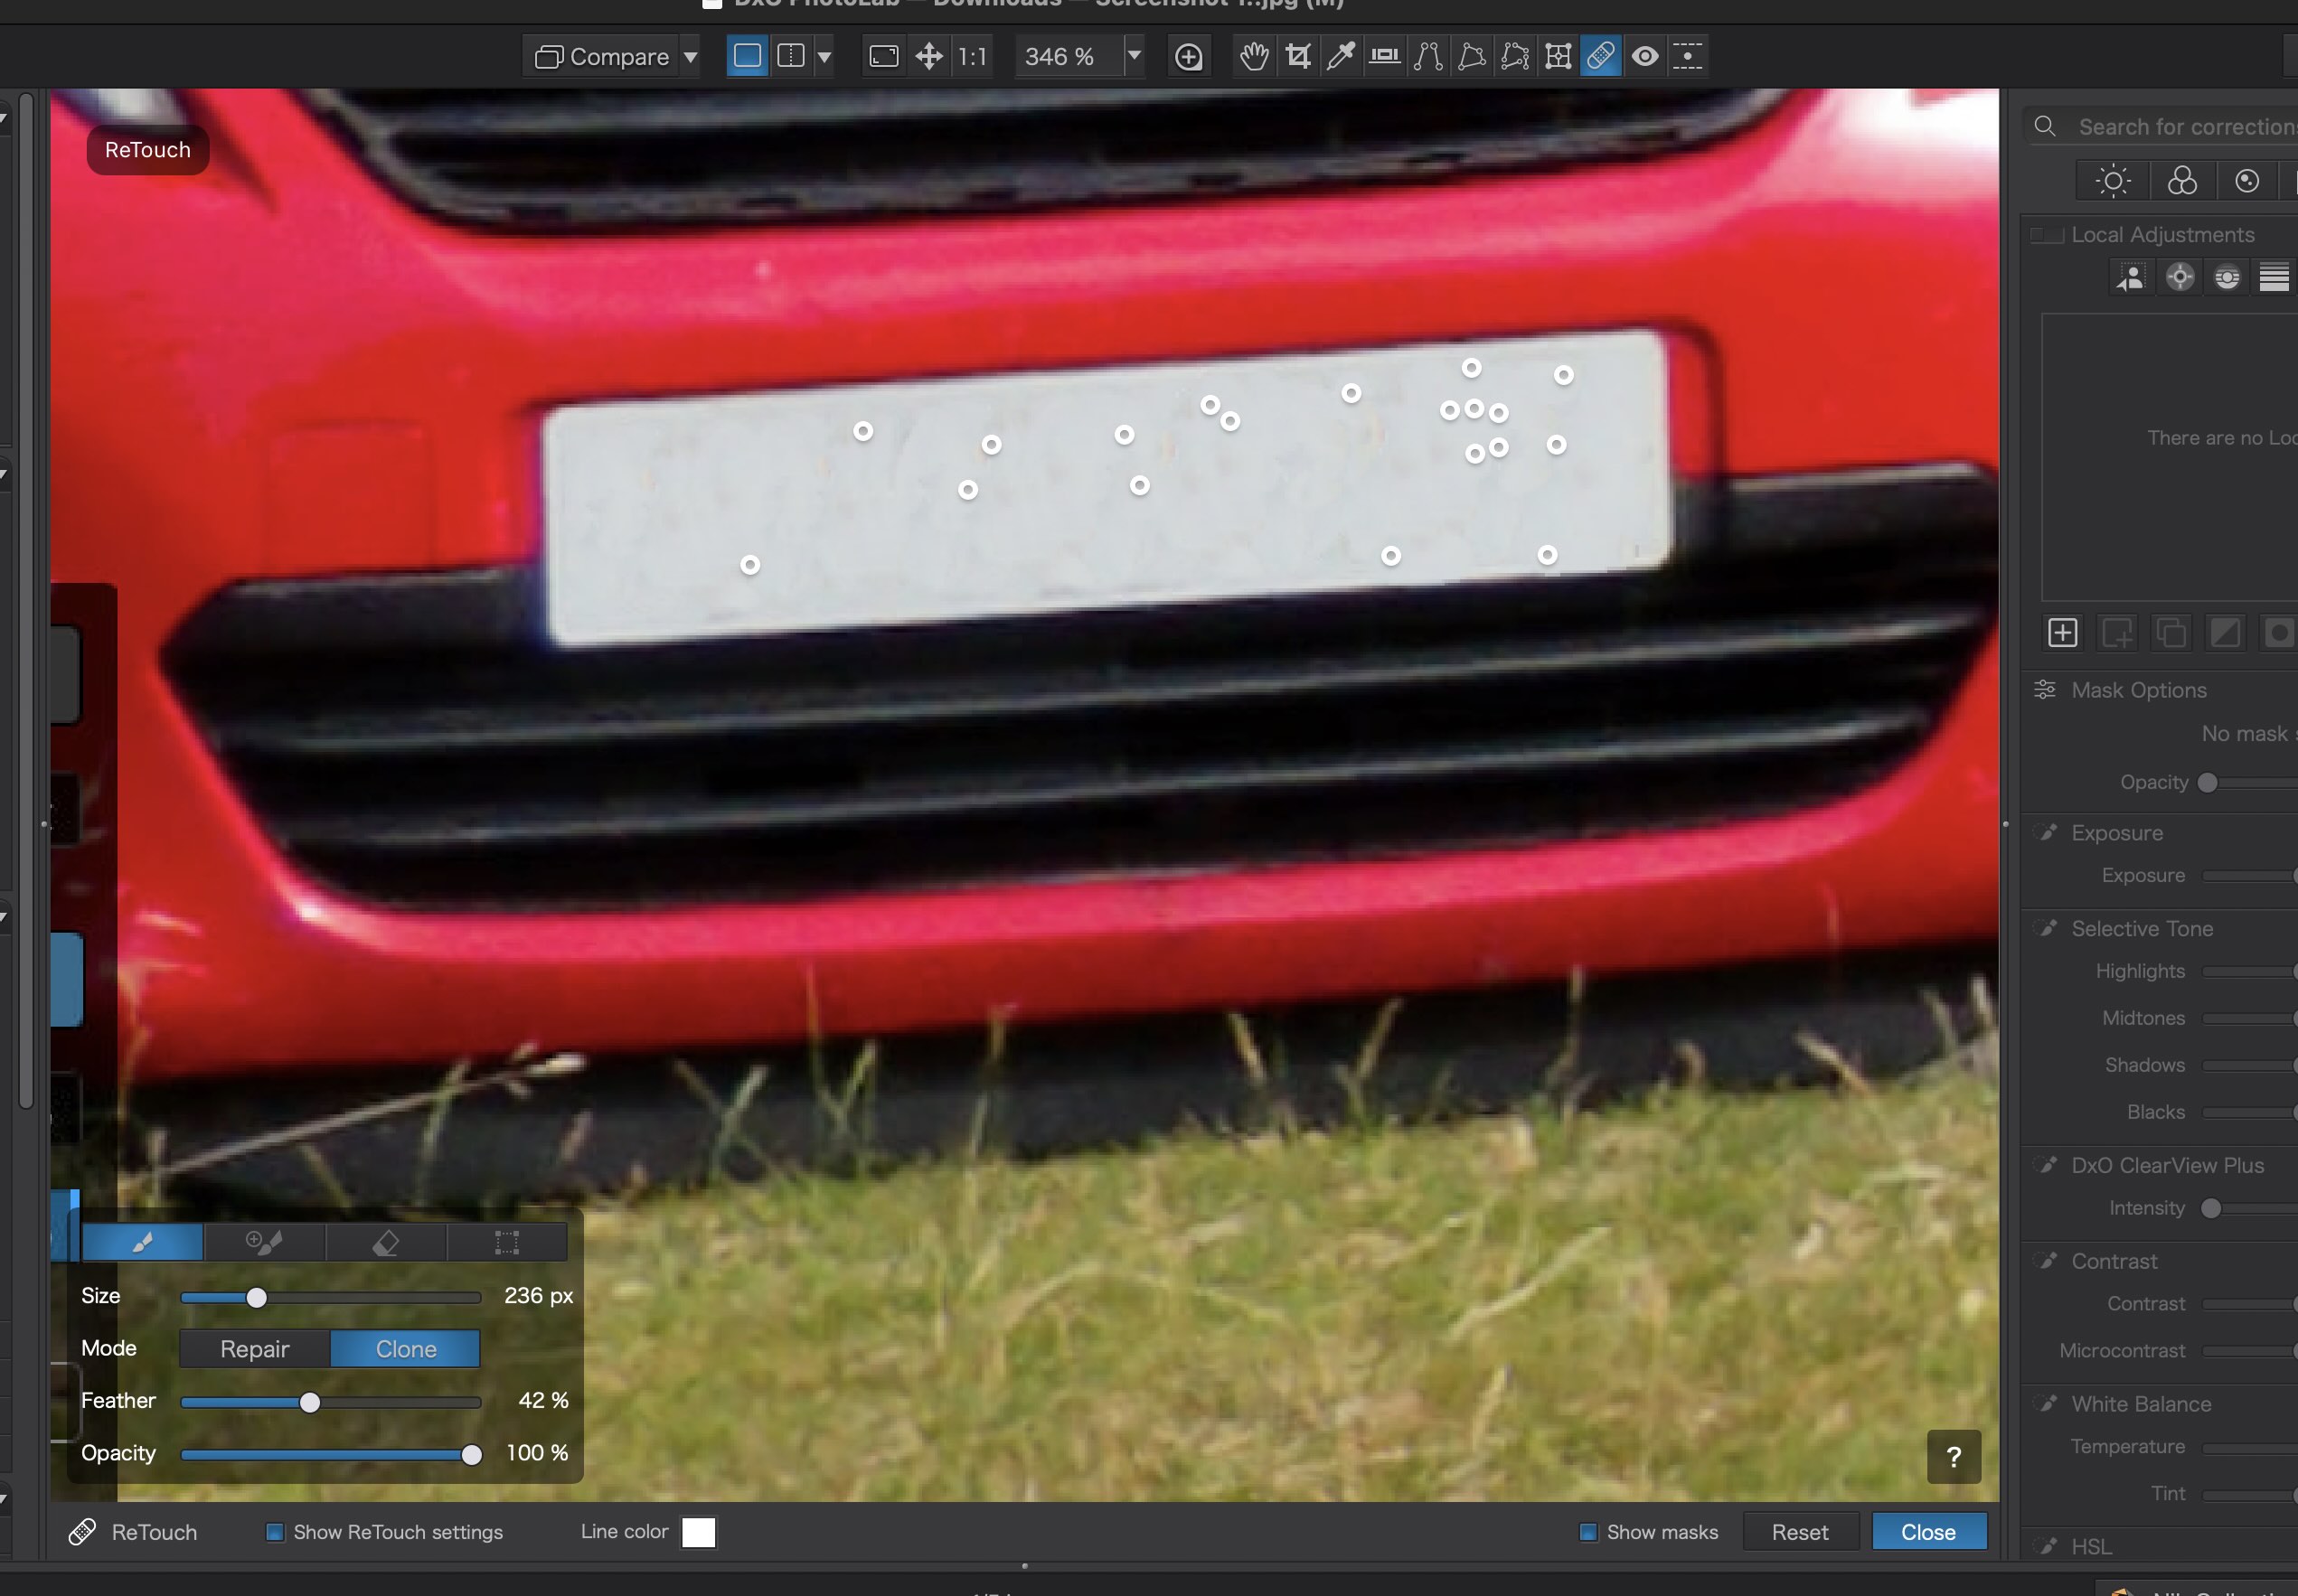The image size is (2298, 1596).
Task: Click the Close button
Action: tap(1928, 1532)
